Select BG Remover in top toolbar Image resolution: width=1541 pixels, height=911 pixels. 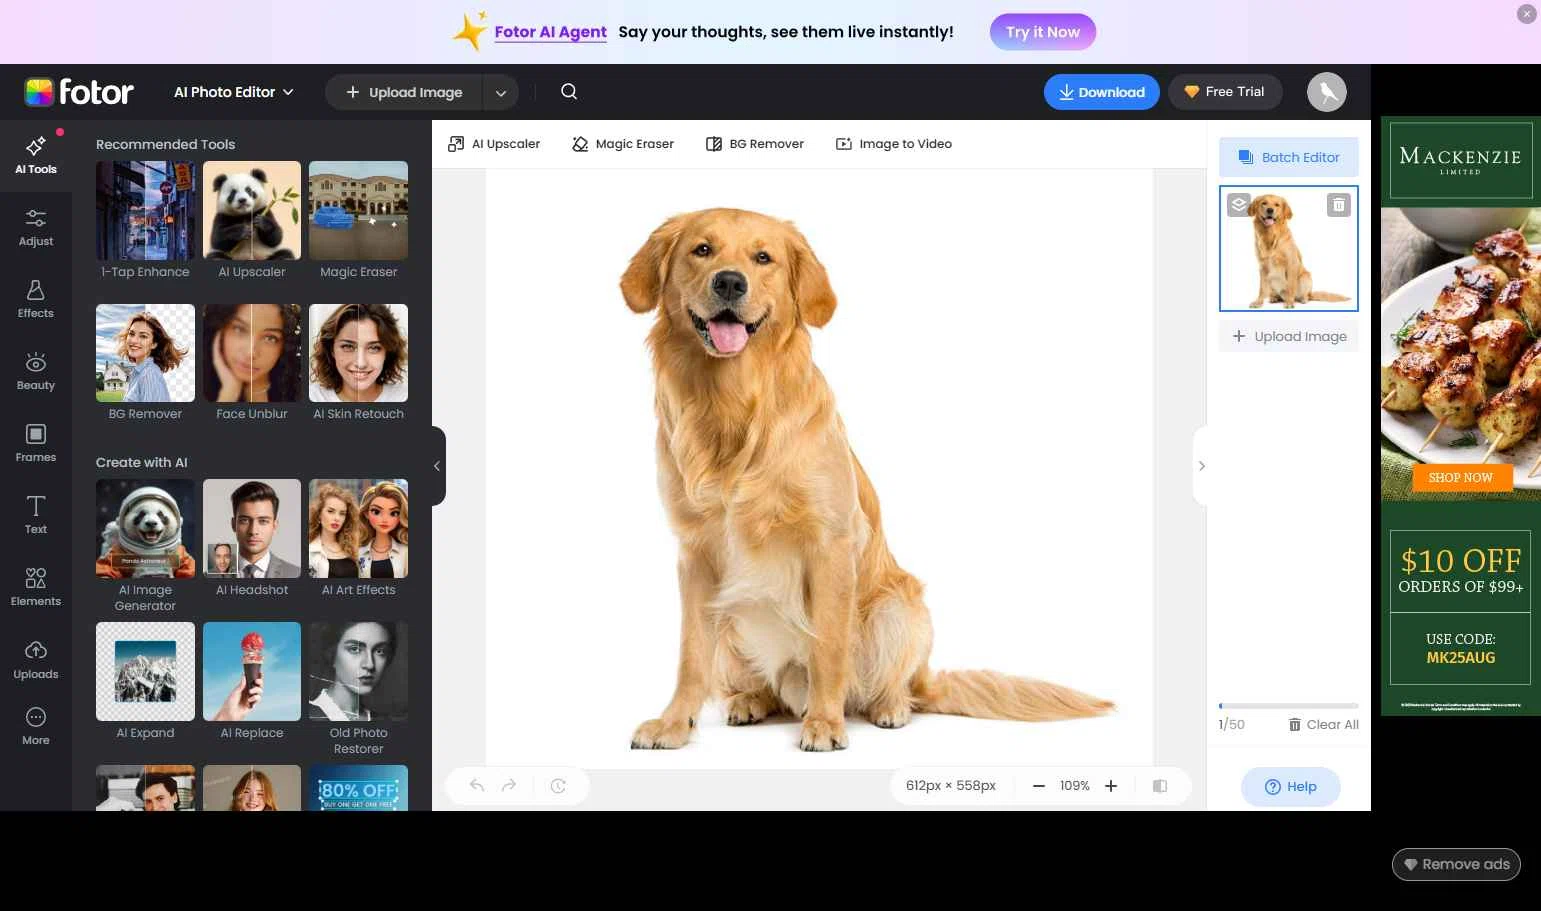point(755,144)
